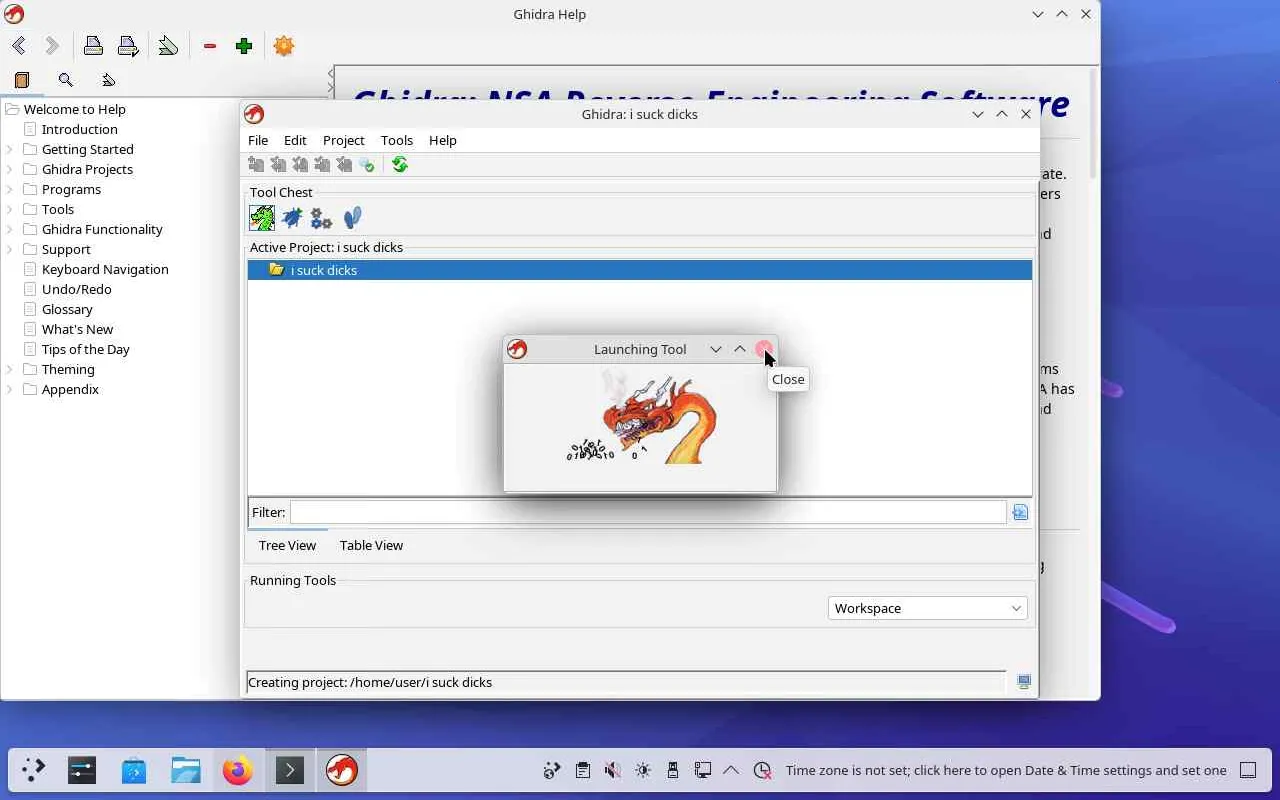
Task: Open the clipboard tray icon
Action: (583, 770)
